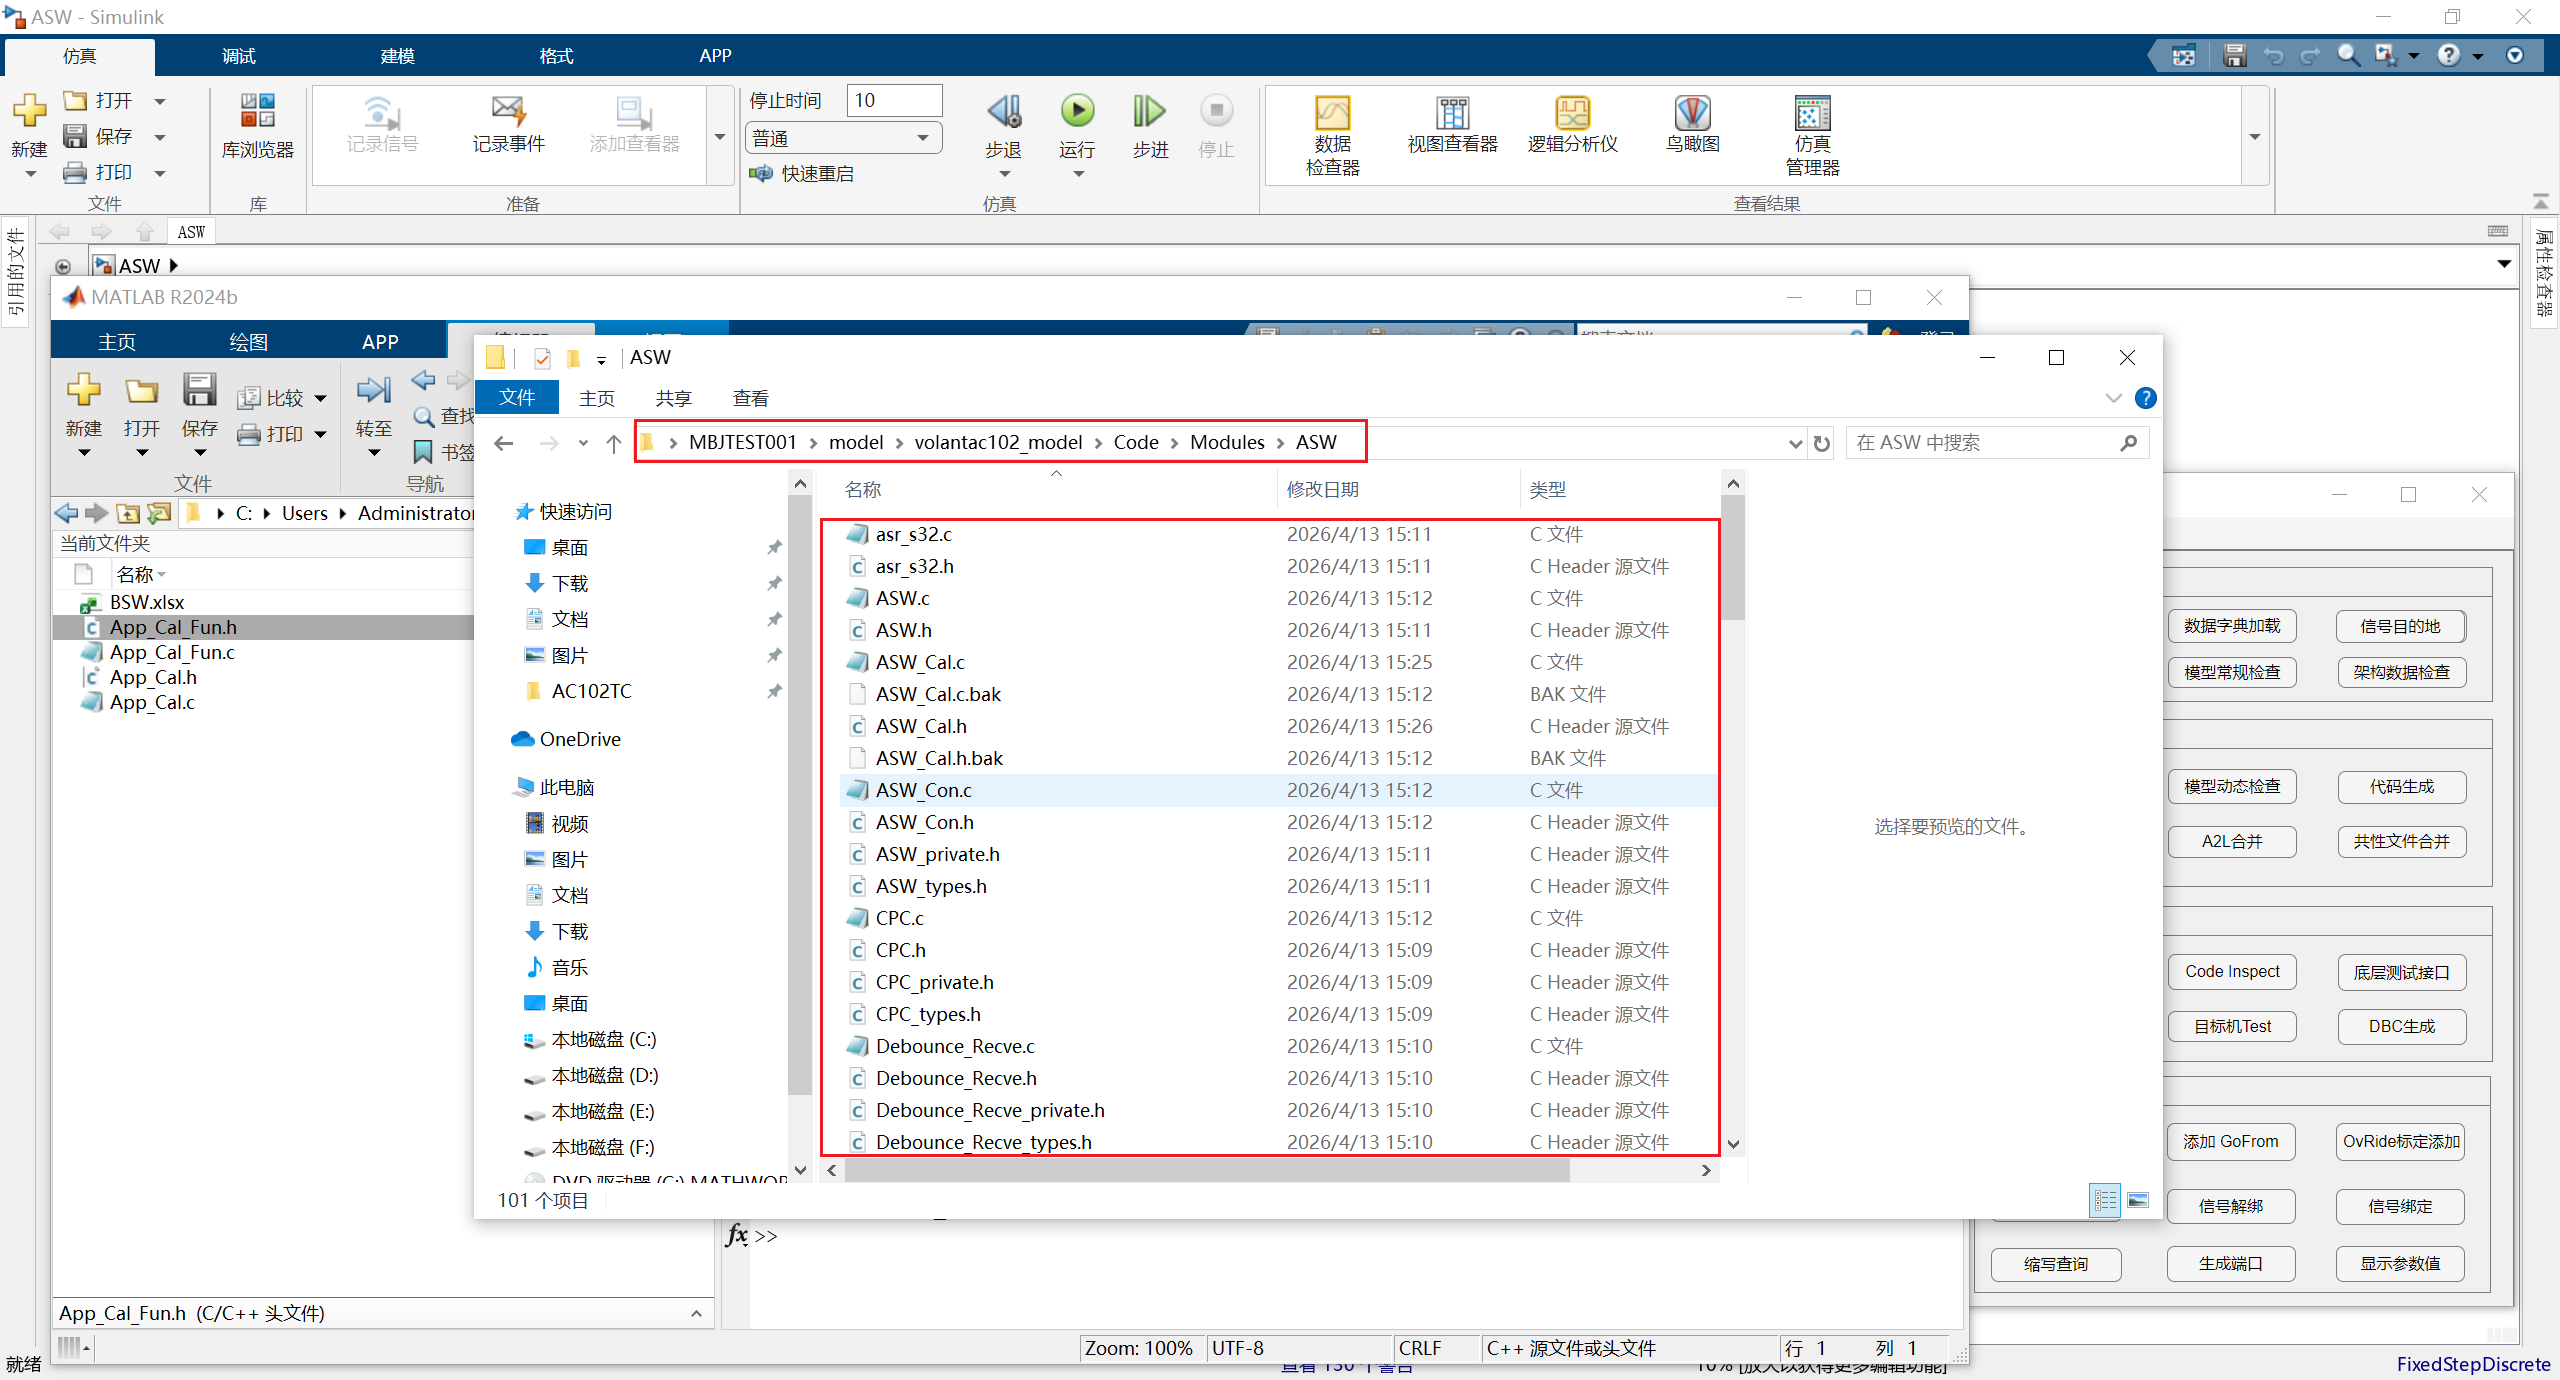Open the Explorer 共享 ribbon tab
Viewport: 2560px width, 1380px height.
(x=673, y=398)
